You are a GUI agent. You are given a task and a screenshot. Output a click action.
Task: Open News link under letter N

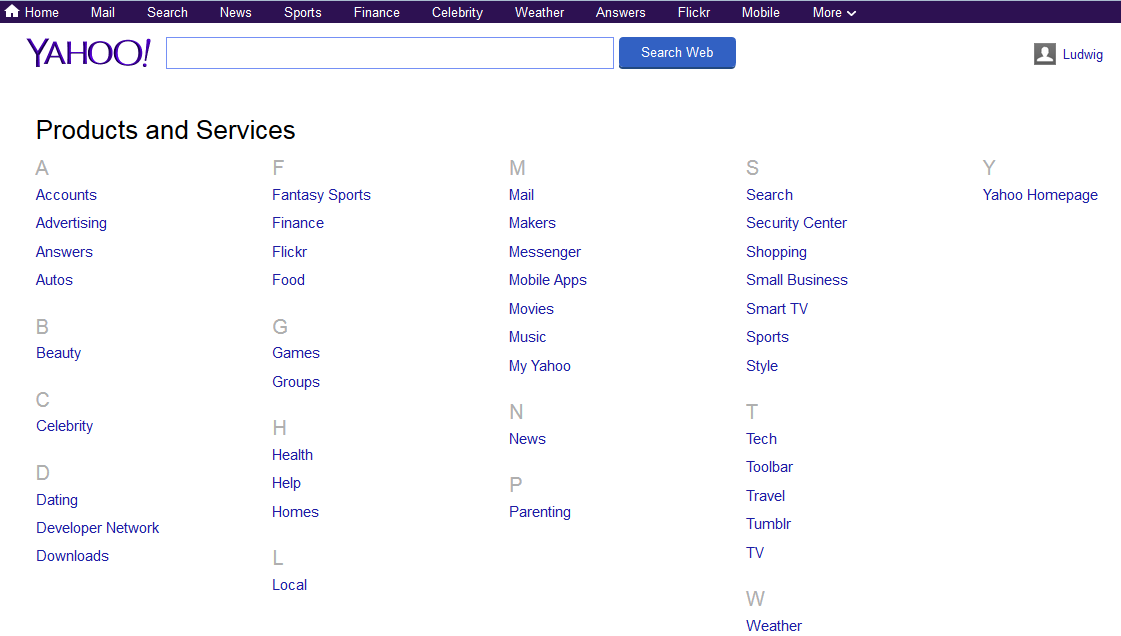(x=528, y=439)
